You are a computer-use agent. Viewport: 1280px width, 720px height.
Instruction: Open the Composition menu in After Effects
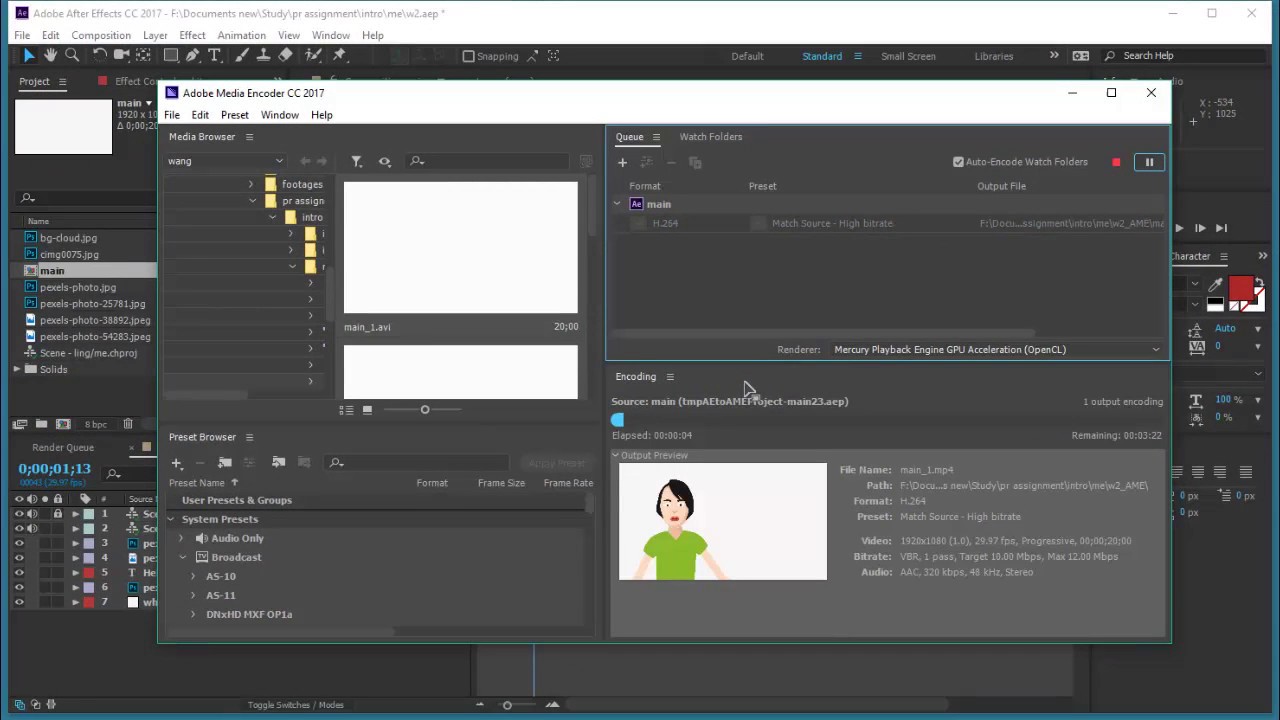[101, 35]
